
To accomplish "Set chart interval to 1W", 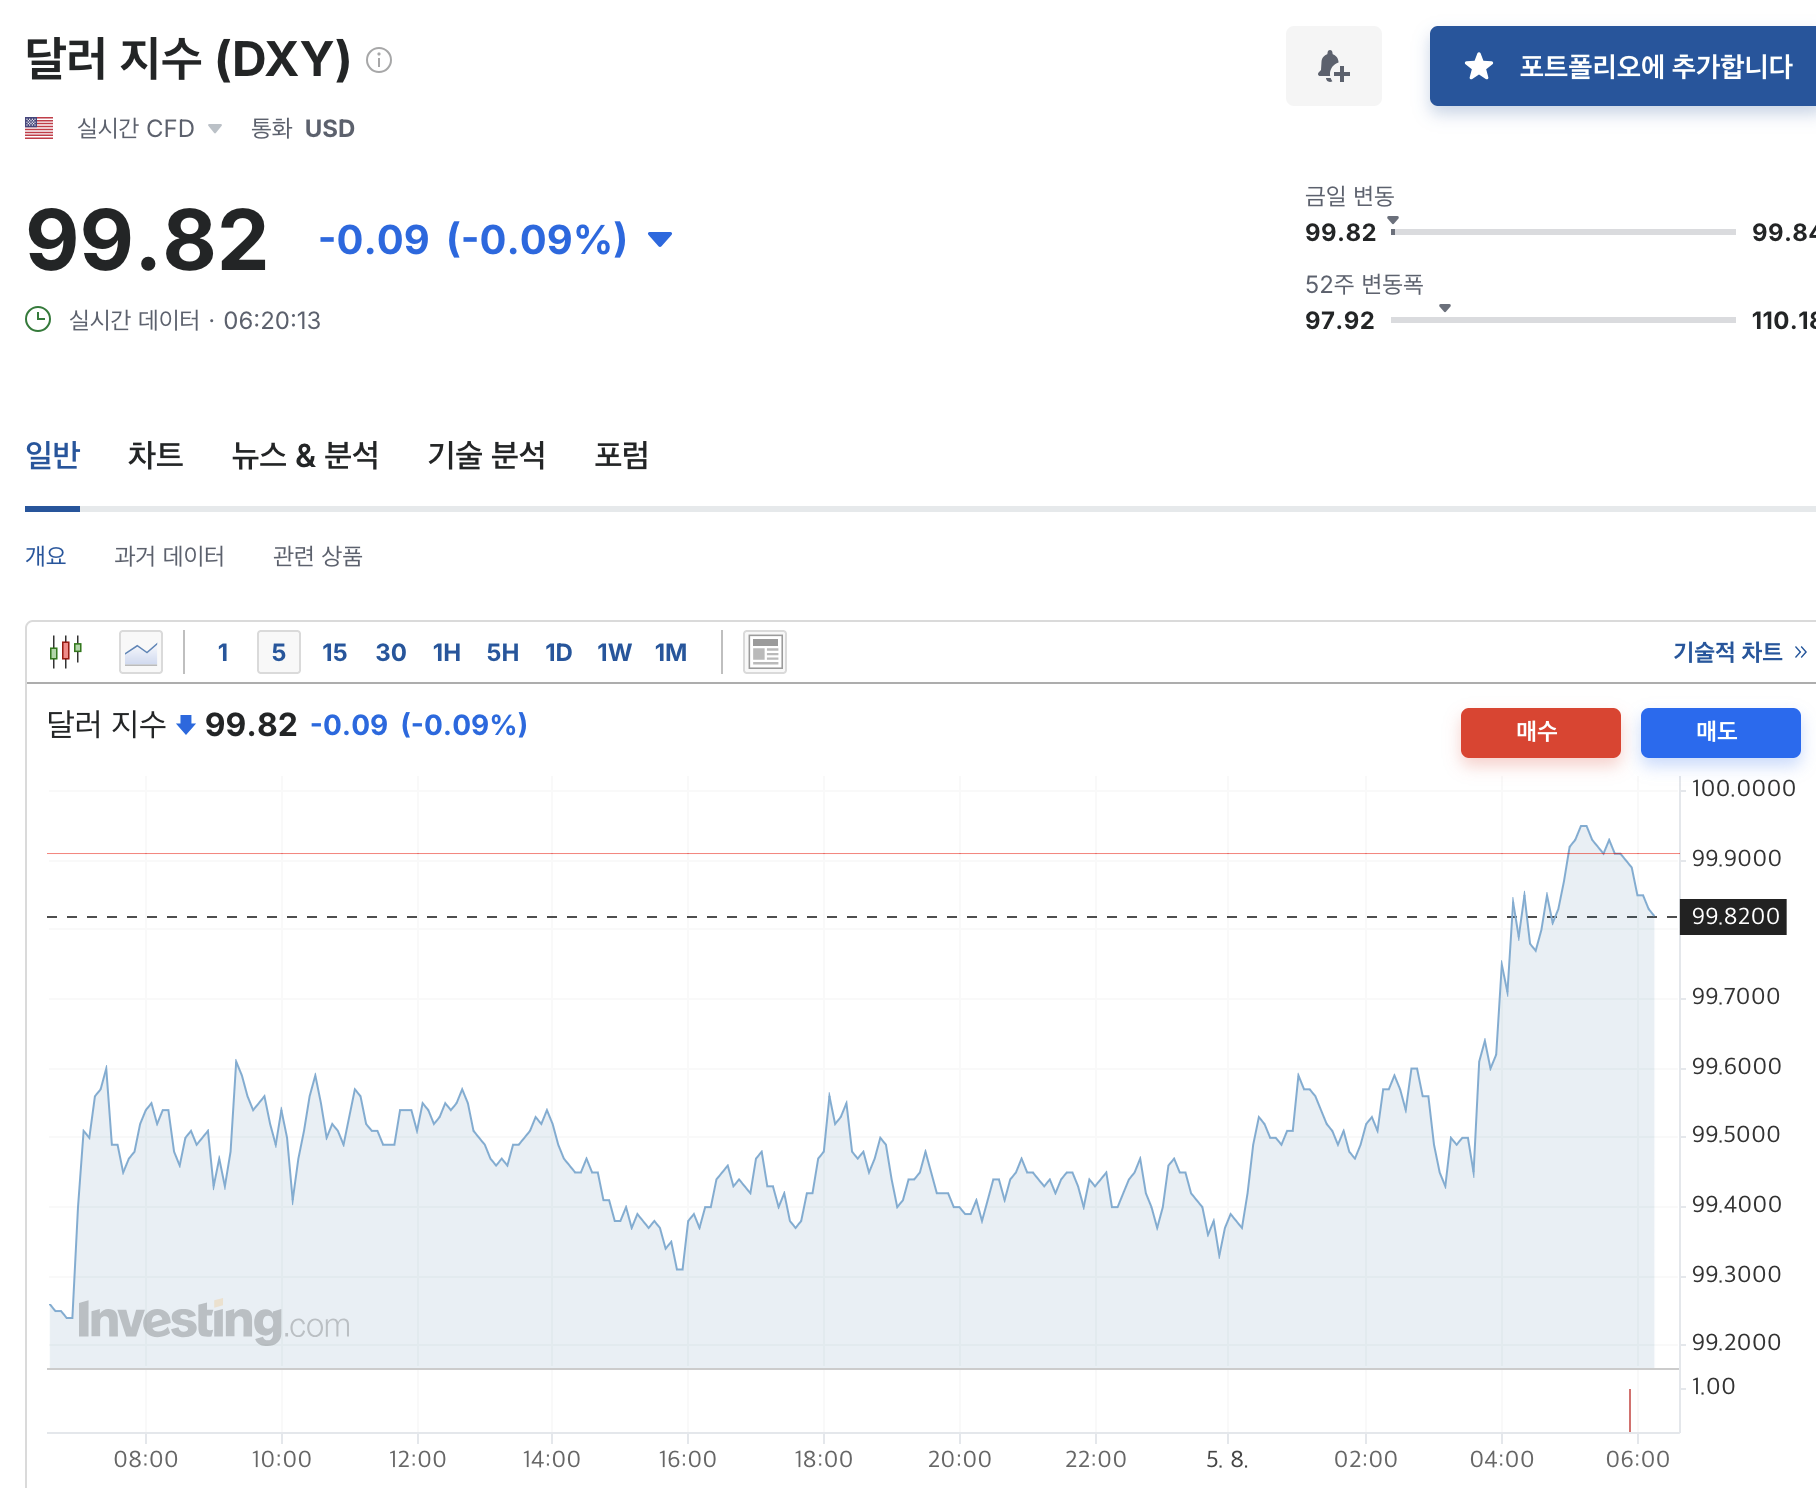I will point(615,653).
